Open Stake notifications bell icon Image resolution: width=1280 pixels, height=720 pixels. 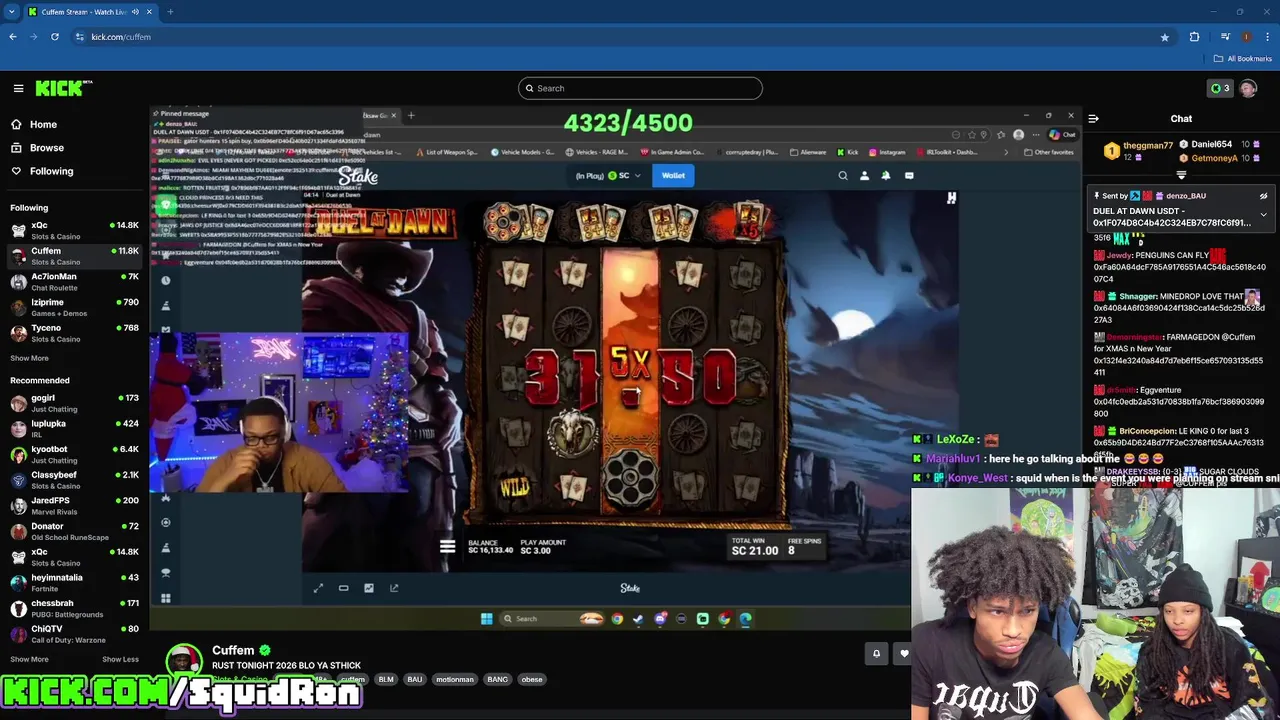tap(886, 176)
